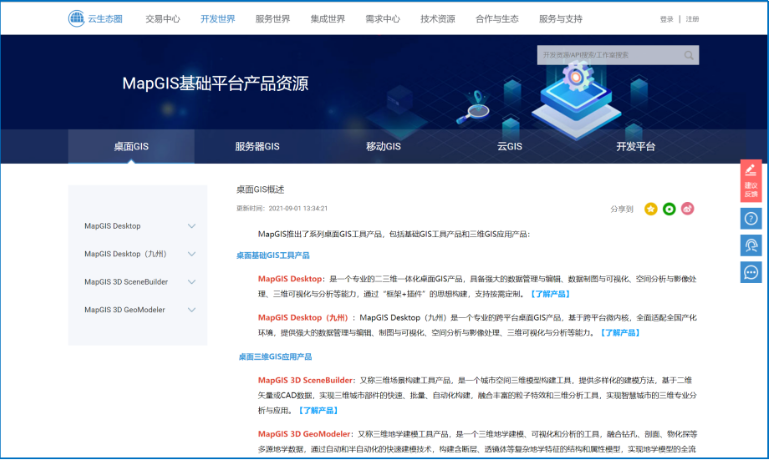Image resolution: width=771 pixels, height=462 pixels.
Task: Click red MapGIS 3D GeoModeler product name
Action: pos(304,434)
